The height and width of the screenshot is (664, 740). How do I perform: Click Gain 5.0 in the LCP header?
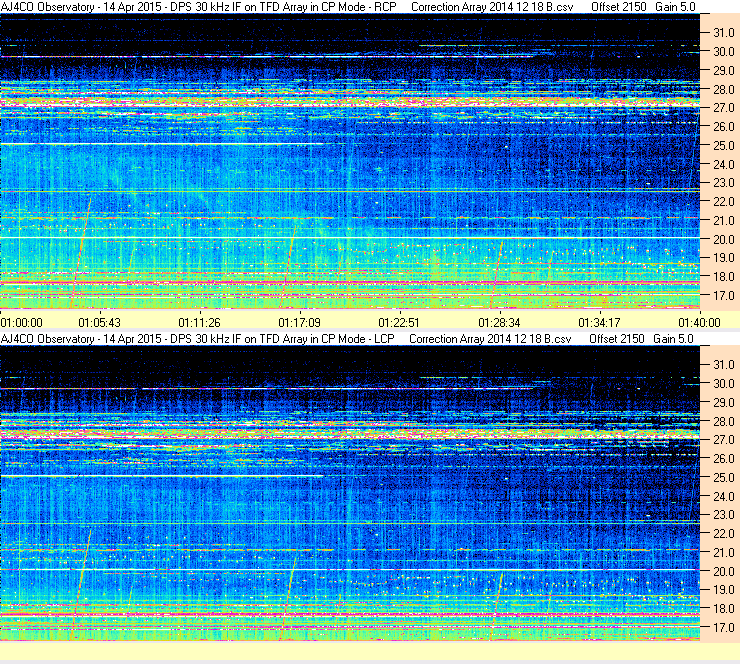[x=673, y=339]
